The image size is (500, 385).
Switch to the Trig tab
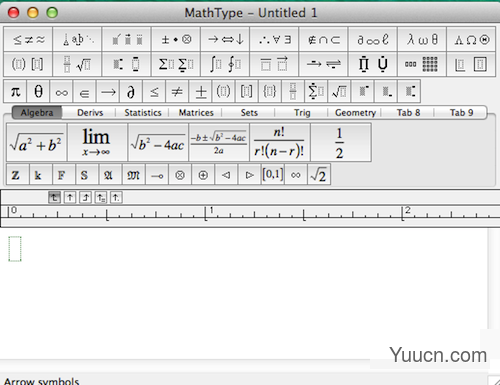click(302, 113)
